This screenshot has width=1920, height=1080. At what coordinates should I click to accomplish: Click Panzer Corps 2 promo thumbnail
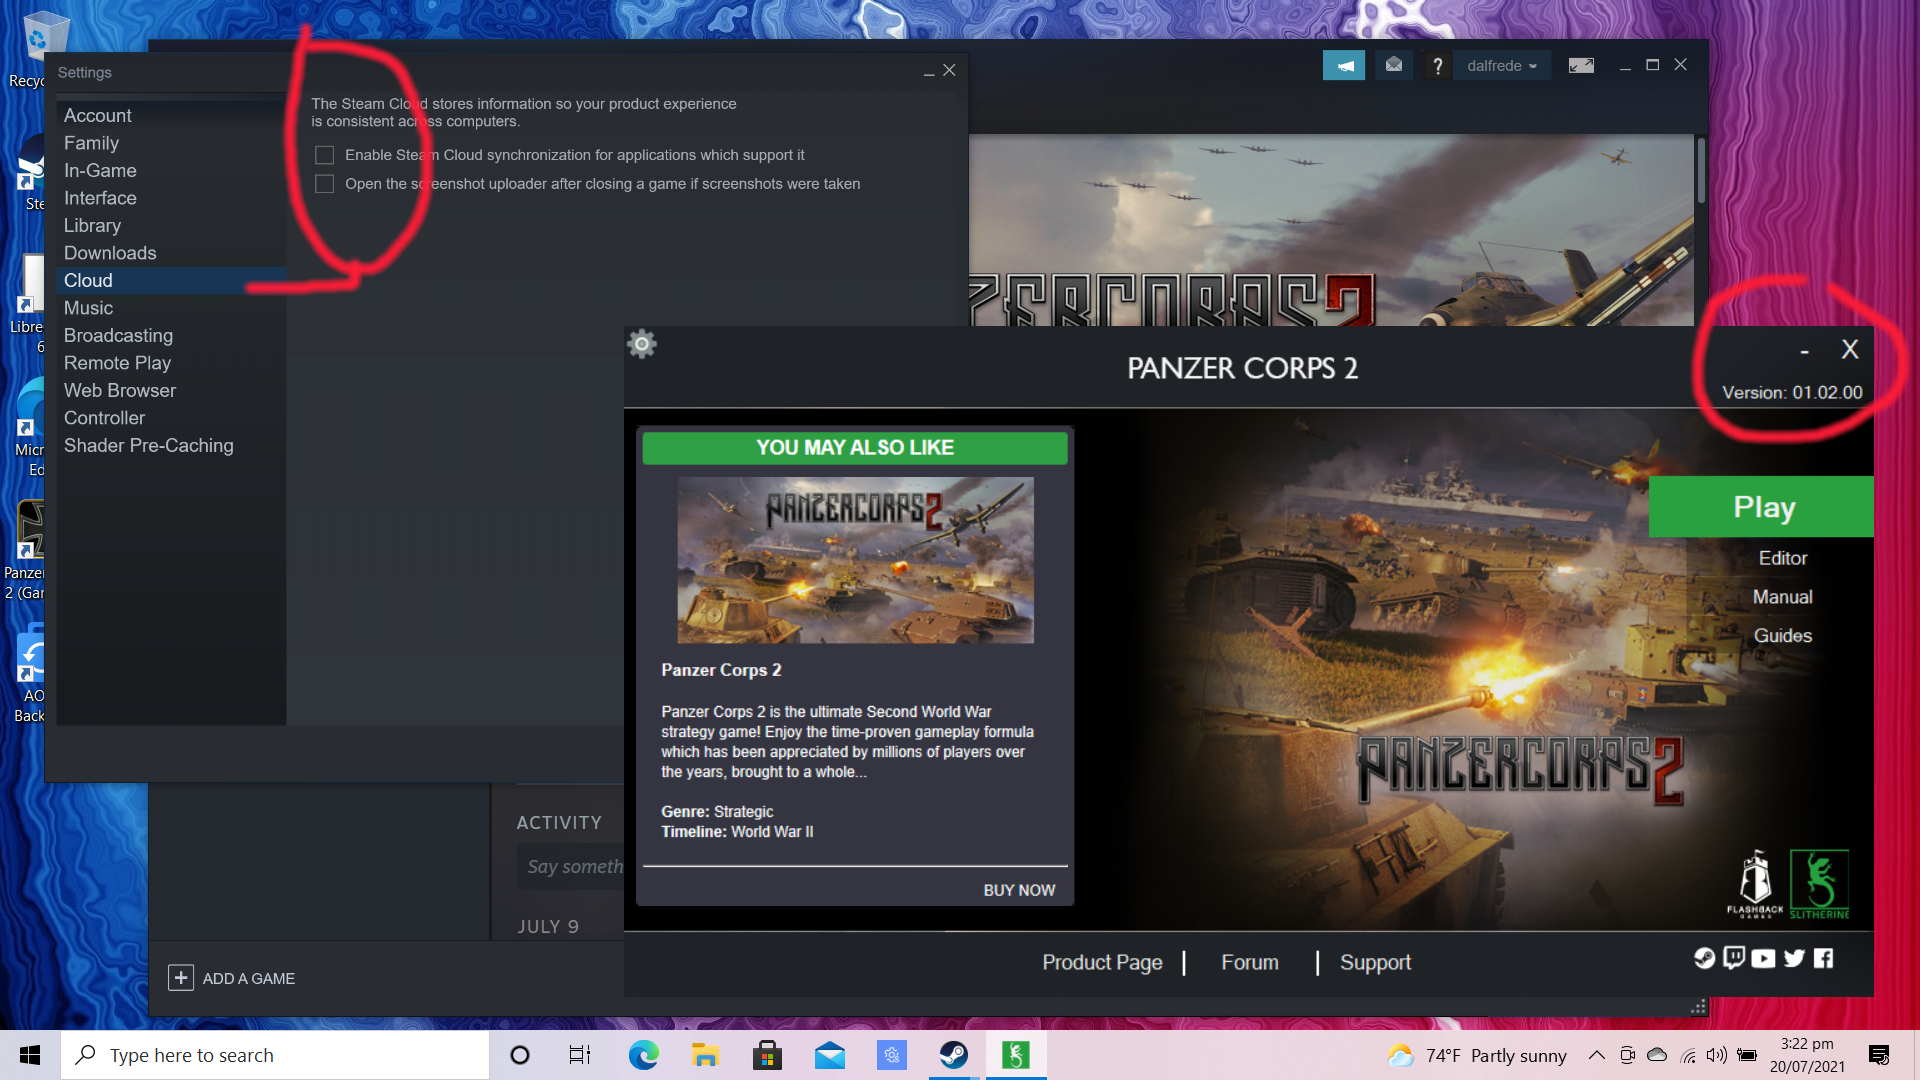pyautogui.click(x=855, y=560)
